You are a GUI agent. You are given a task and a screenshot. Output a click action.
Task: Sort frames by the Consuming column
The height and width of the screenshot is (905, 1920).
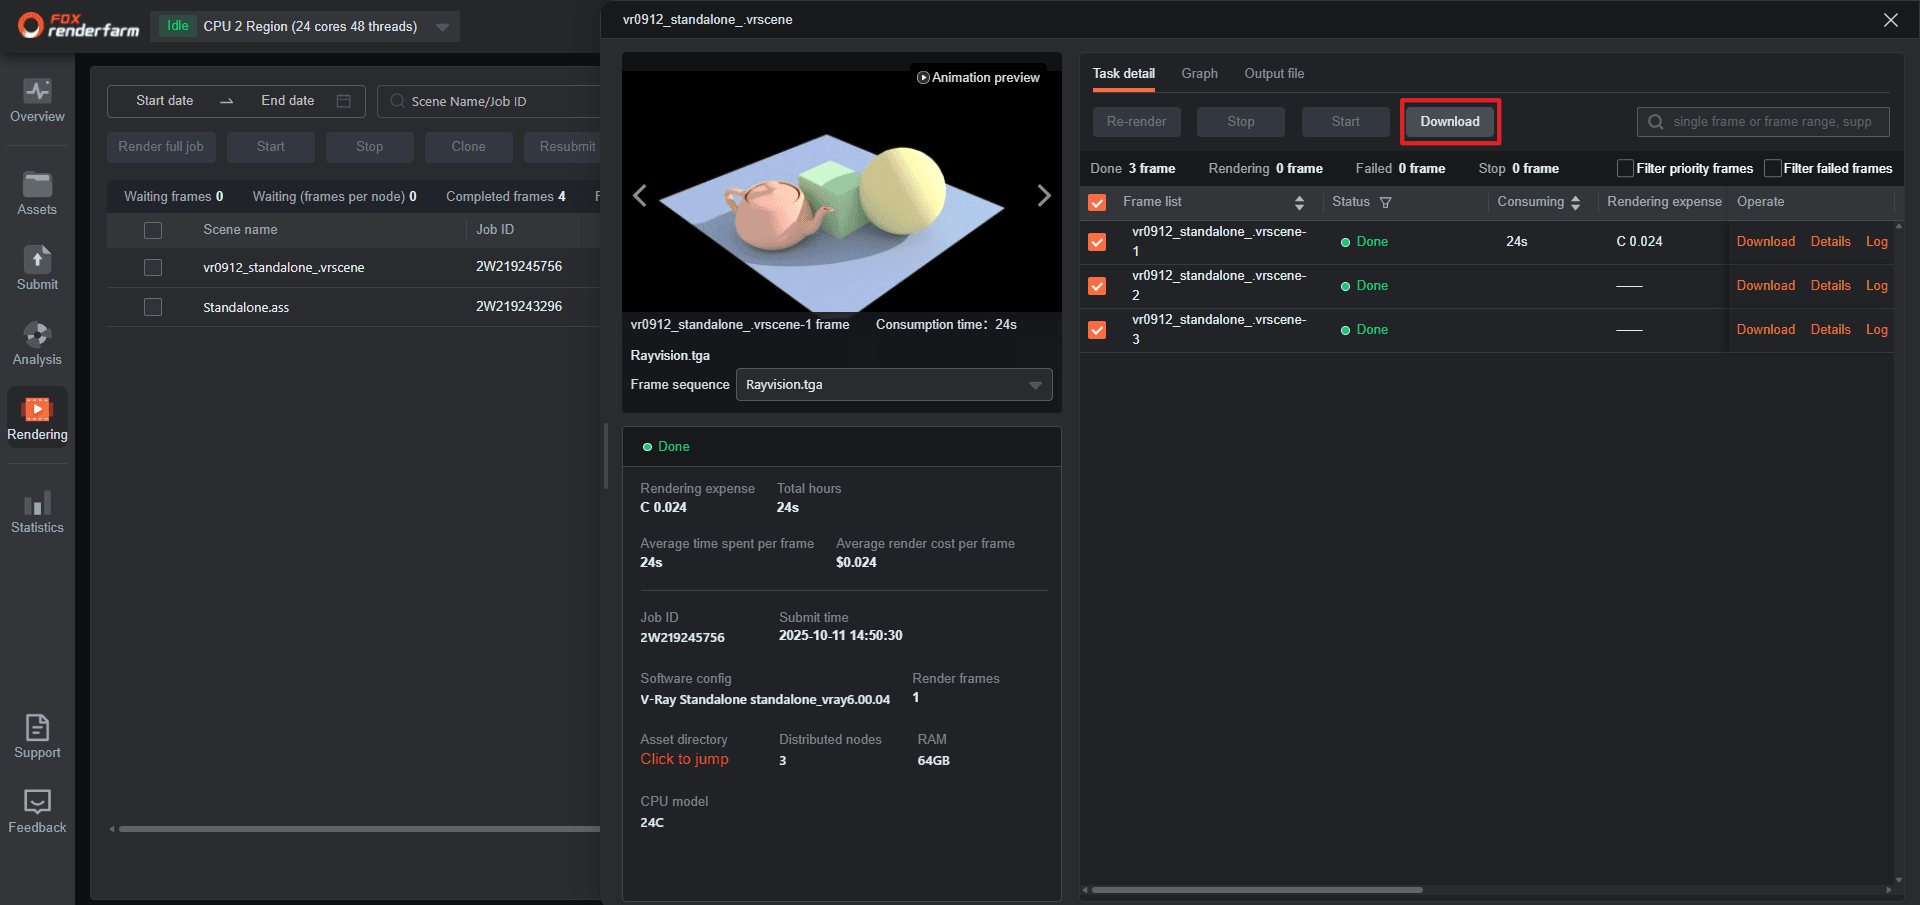(1575, 203)
